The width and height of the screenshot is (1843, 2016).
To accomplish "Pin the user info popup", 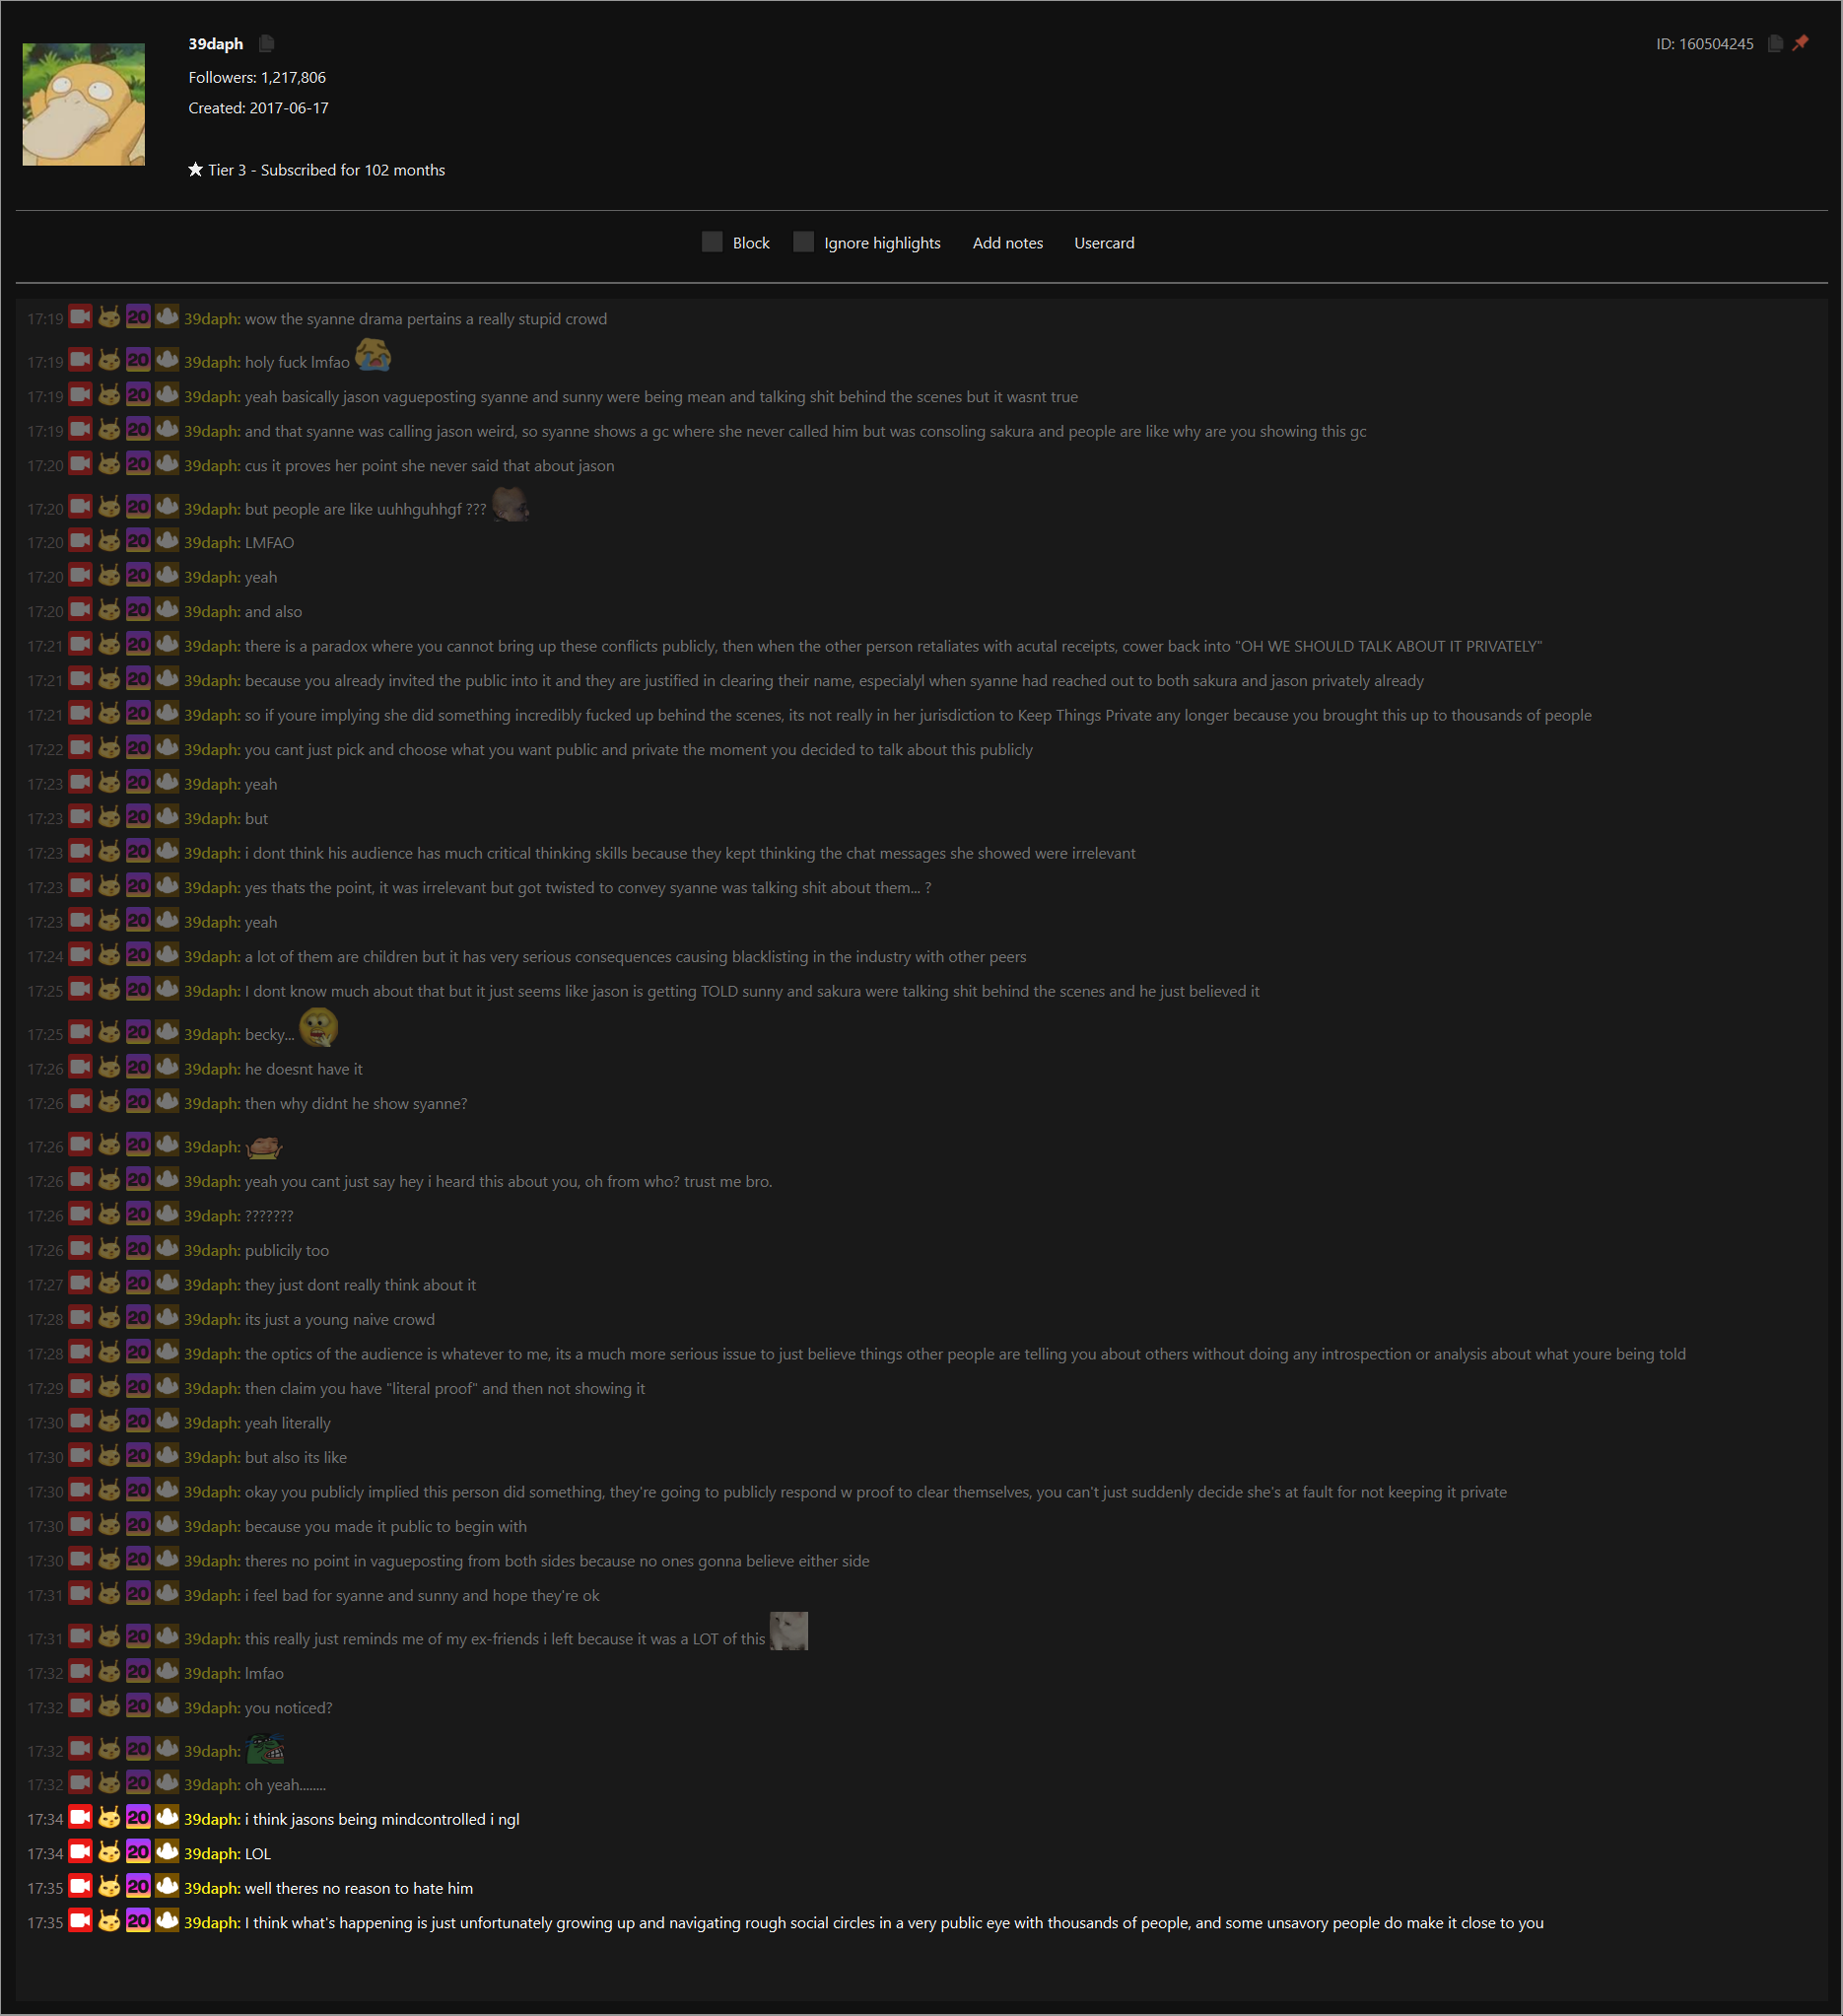I will click(x=1801, y=43).
